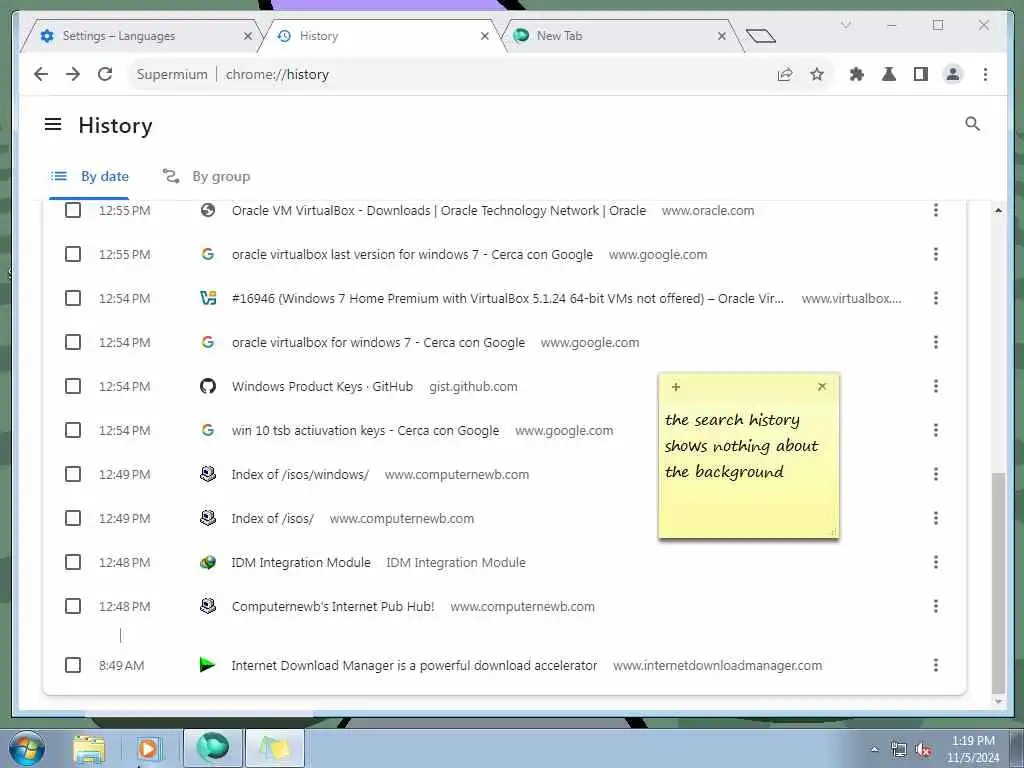The height and width of the screenshot is (768, 1024).
Task: Open the Chrome Labs flask icon
Action: click(889, 74)
